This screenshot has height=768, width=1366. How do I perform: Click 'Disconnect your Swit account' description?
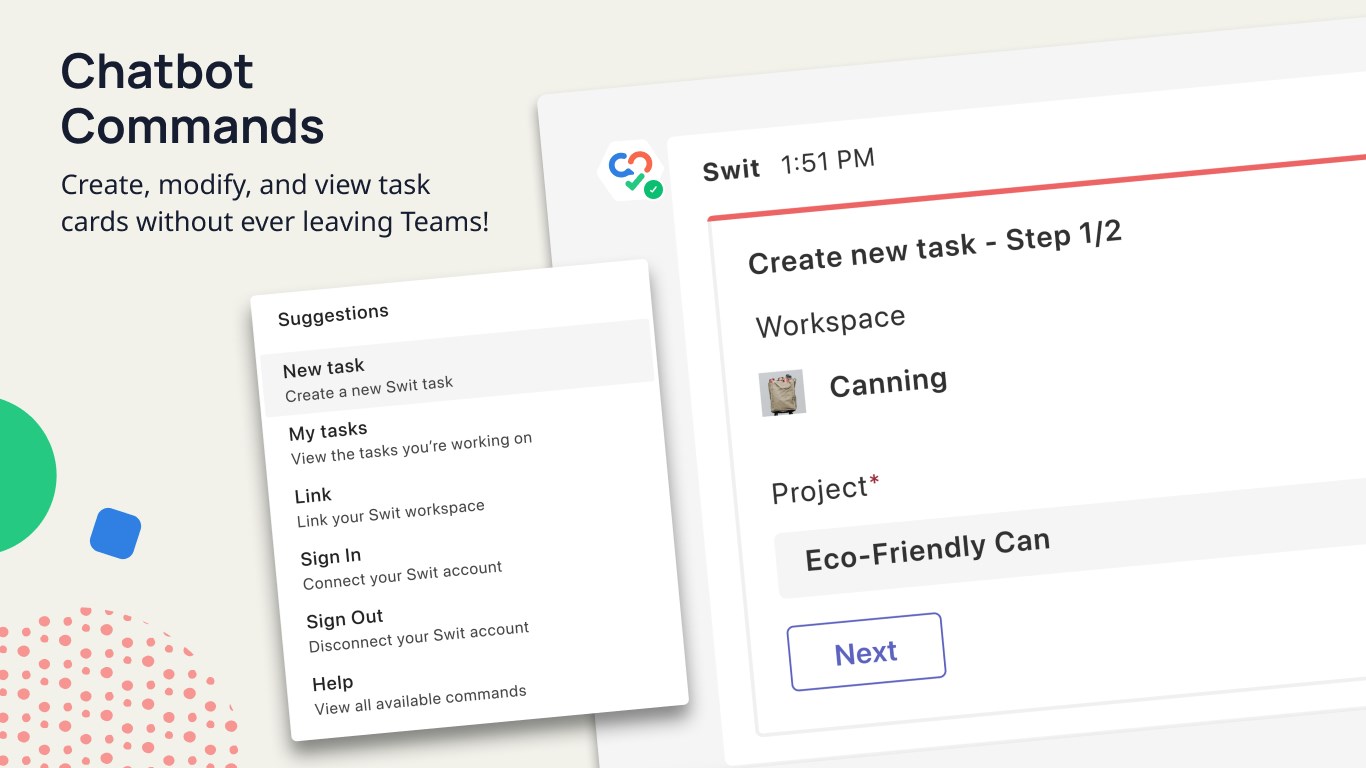[x=418, y=637]
